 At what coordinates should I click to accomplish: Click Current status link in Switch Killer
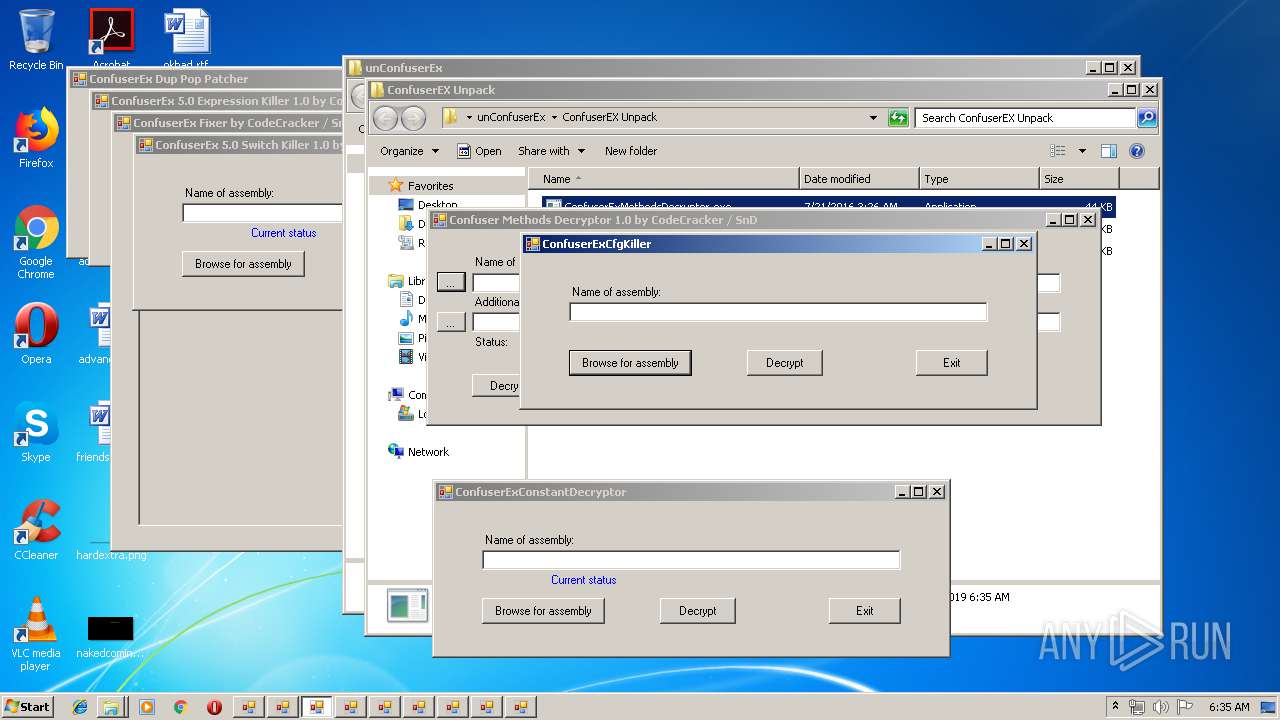pyautogui.click(x=284, y=233)
